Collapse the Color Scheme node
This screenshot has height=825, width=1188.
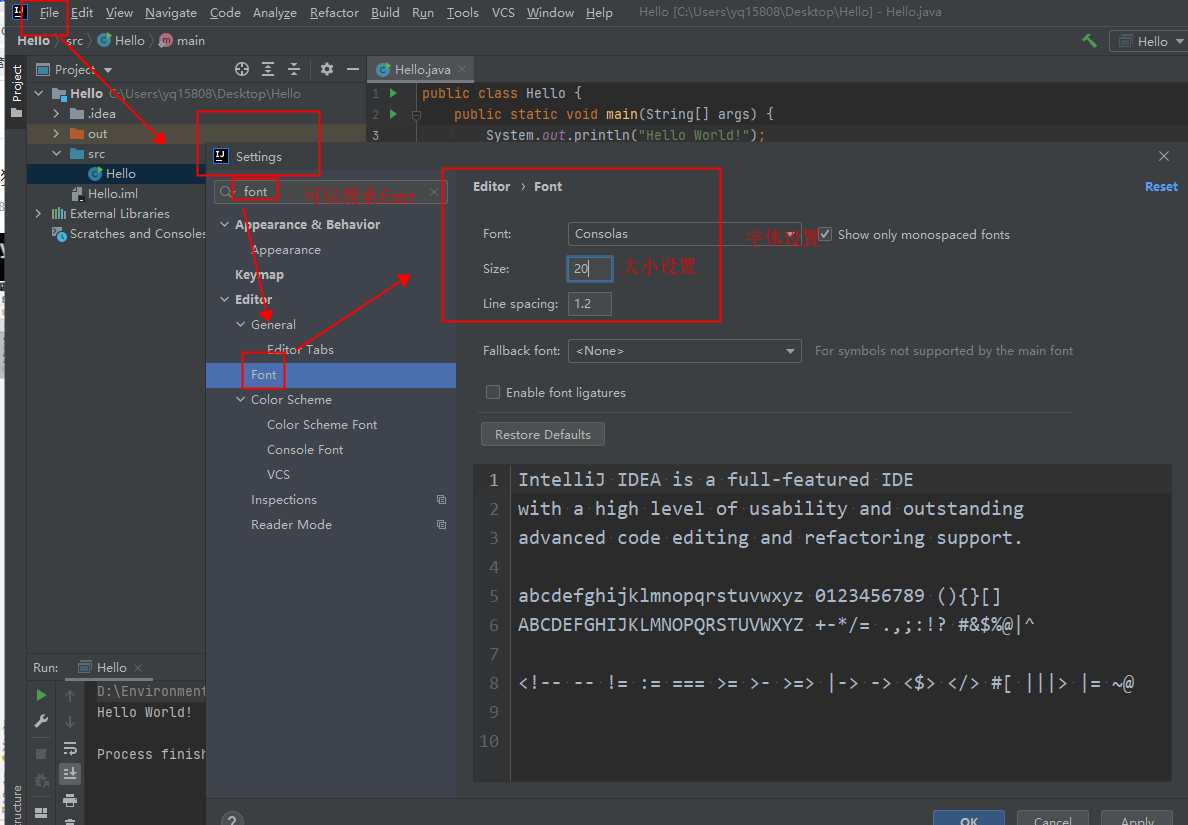(240, 399)
